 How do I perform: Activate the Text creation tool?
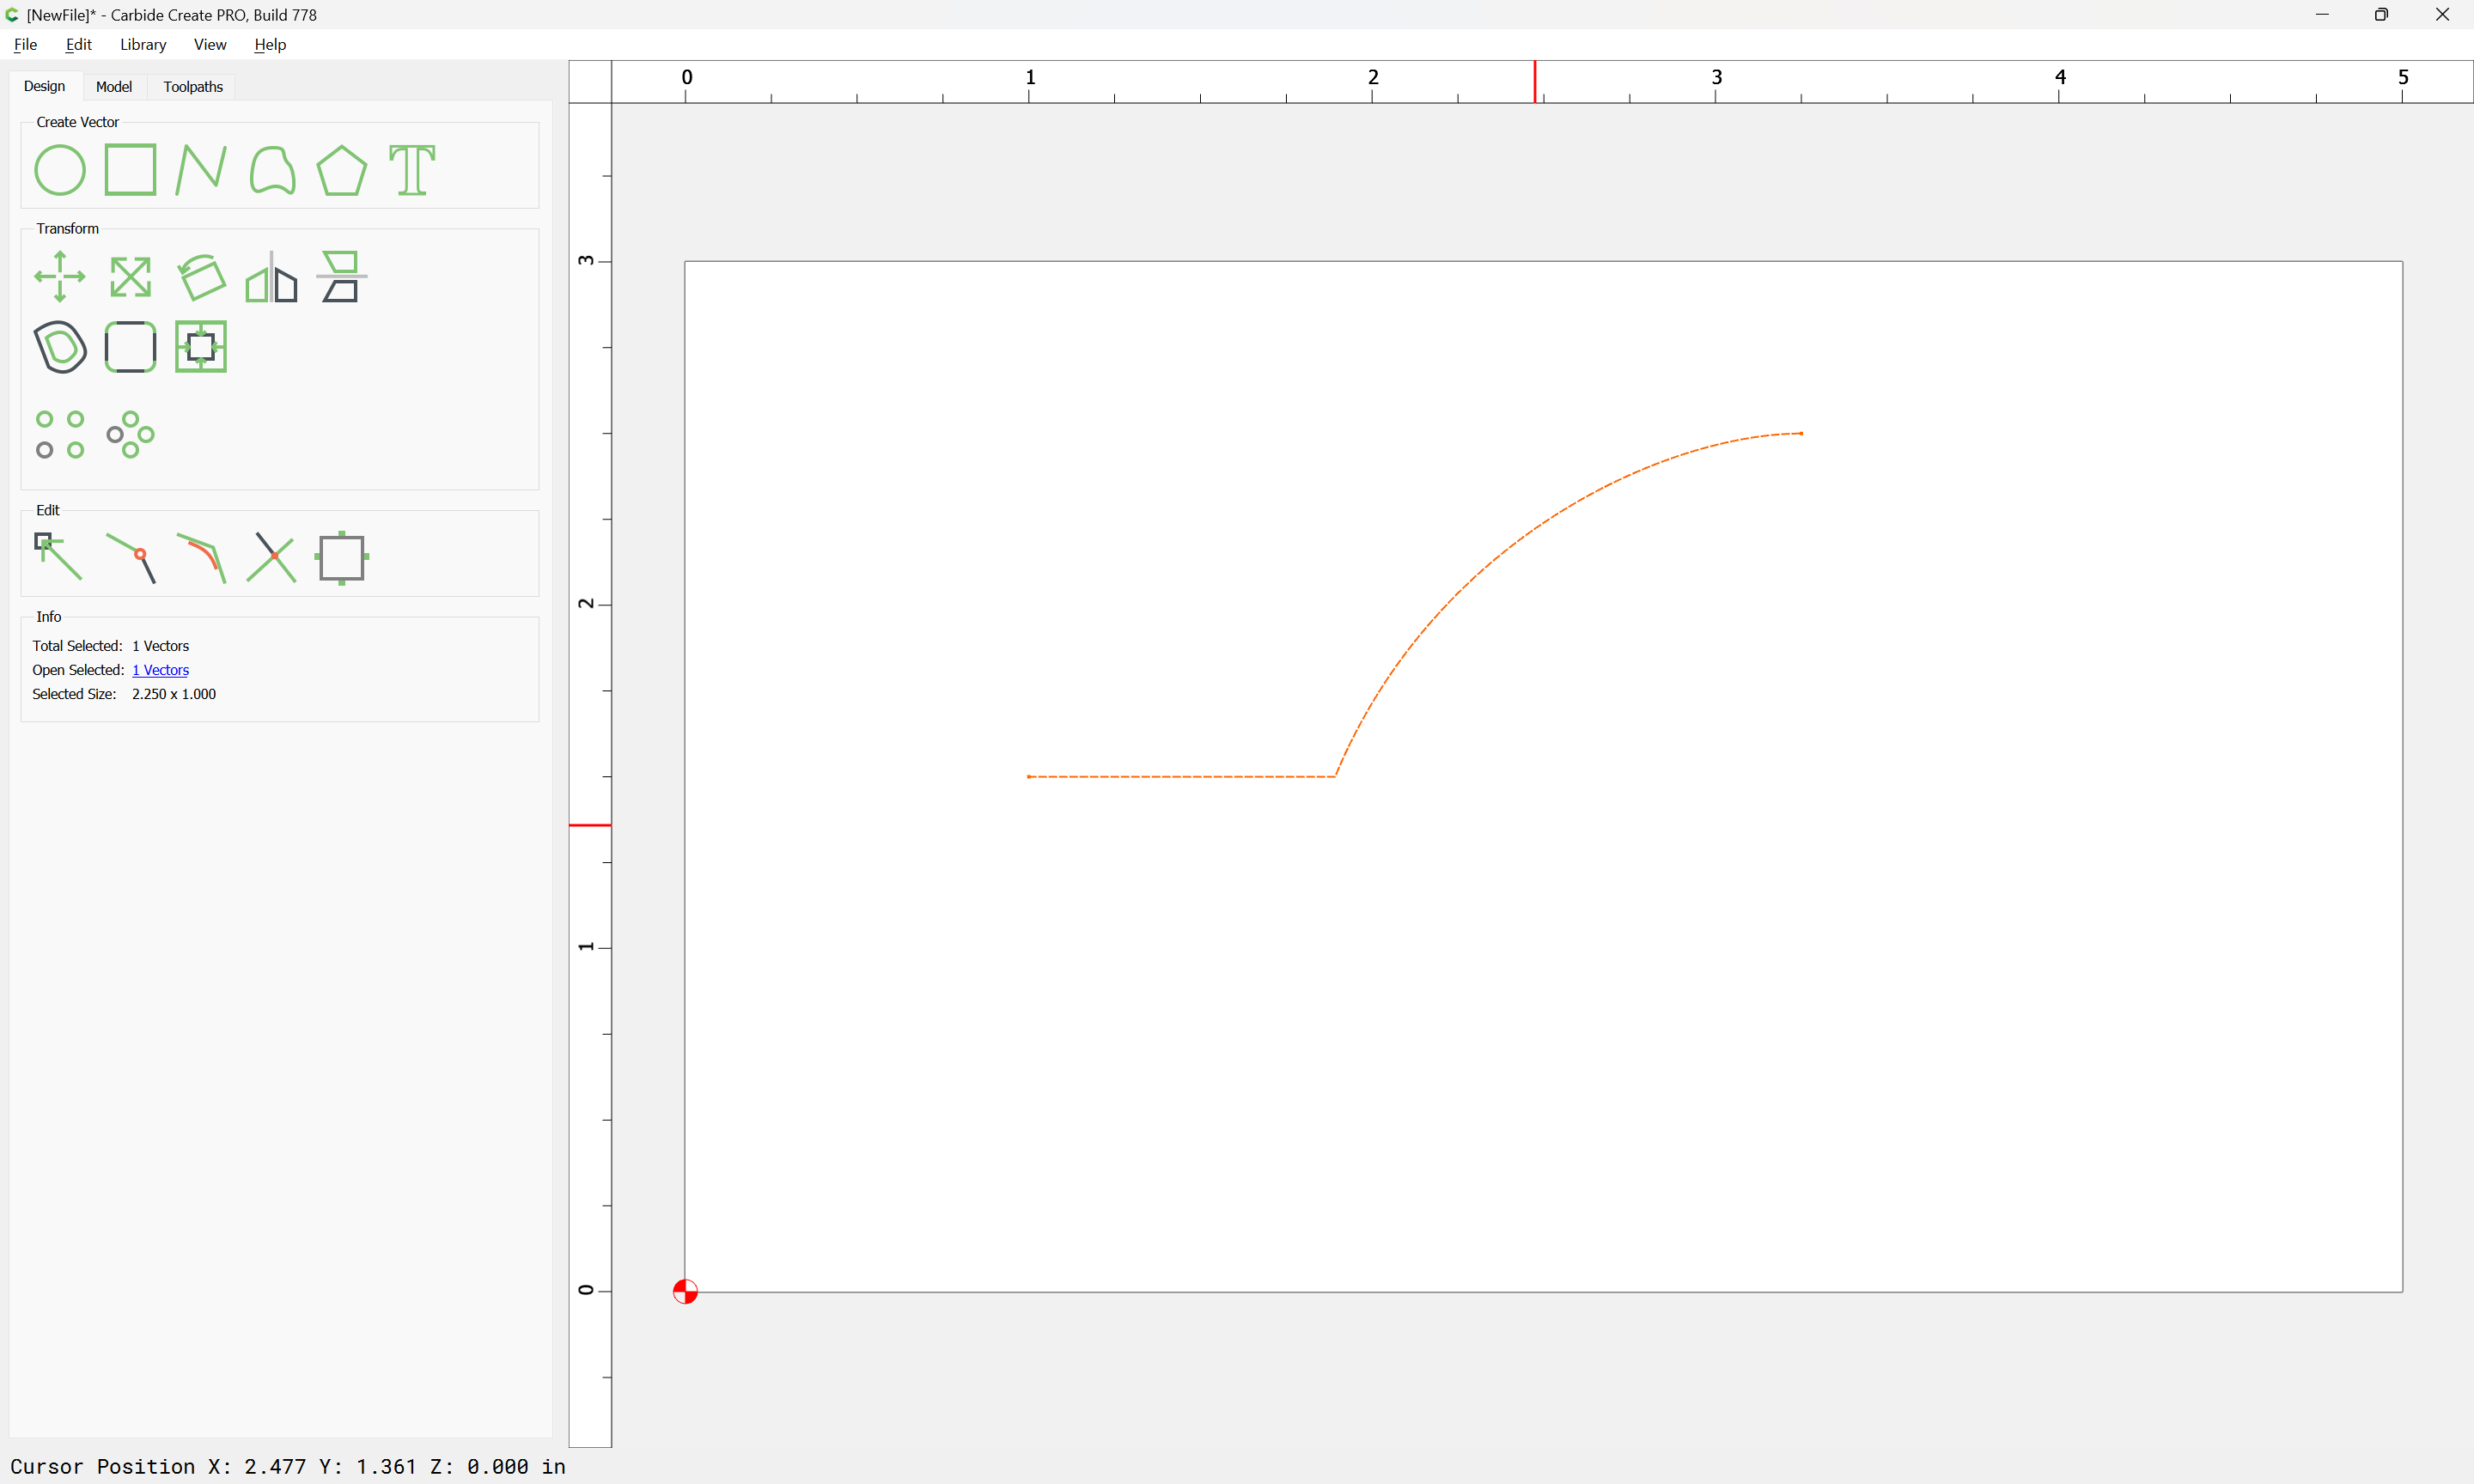coord(412,170)
